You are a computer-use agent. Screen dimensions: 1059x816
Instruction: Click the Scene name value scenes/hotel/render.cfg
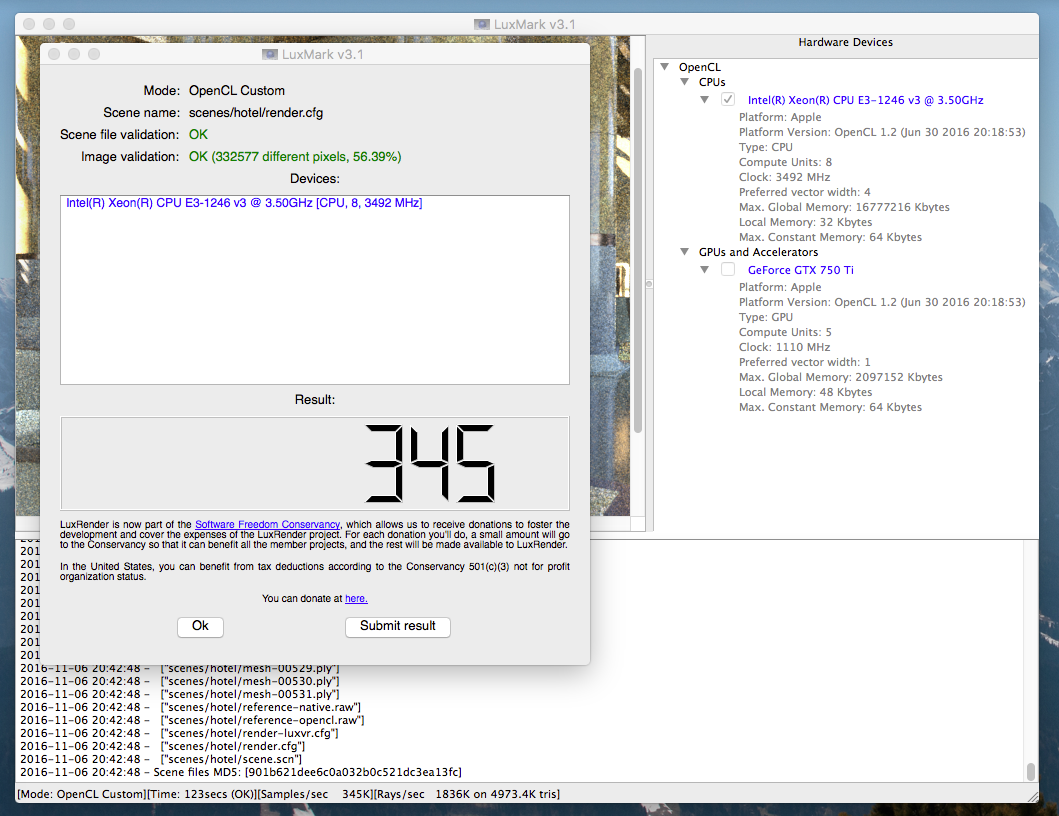pyautogui.click(x=256, y=113)
